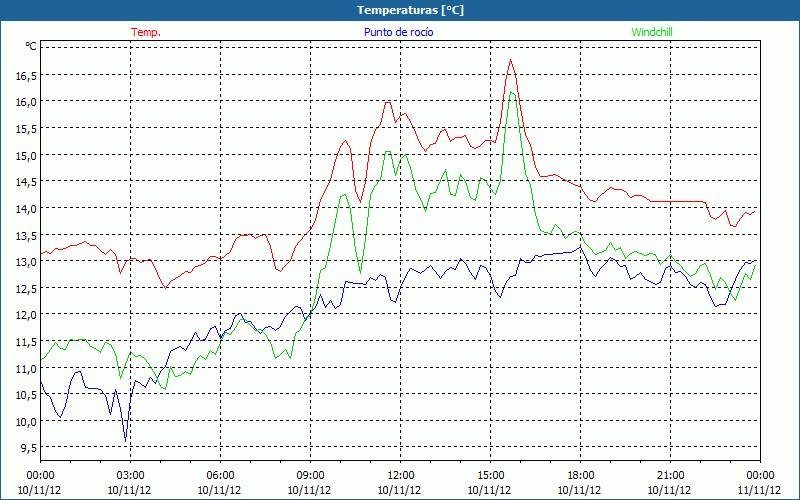Click the 'Temperaturas [°C]' chart title
This screenshot has height=500, width=800.
point(410,10)
